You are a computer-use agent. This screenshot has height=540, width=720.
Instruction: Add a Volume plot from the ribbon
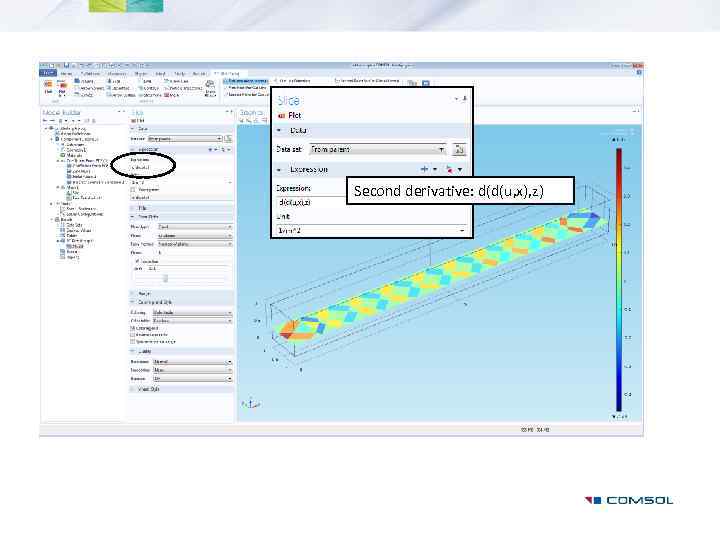84,81
